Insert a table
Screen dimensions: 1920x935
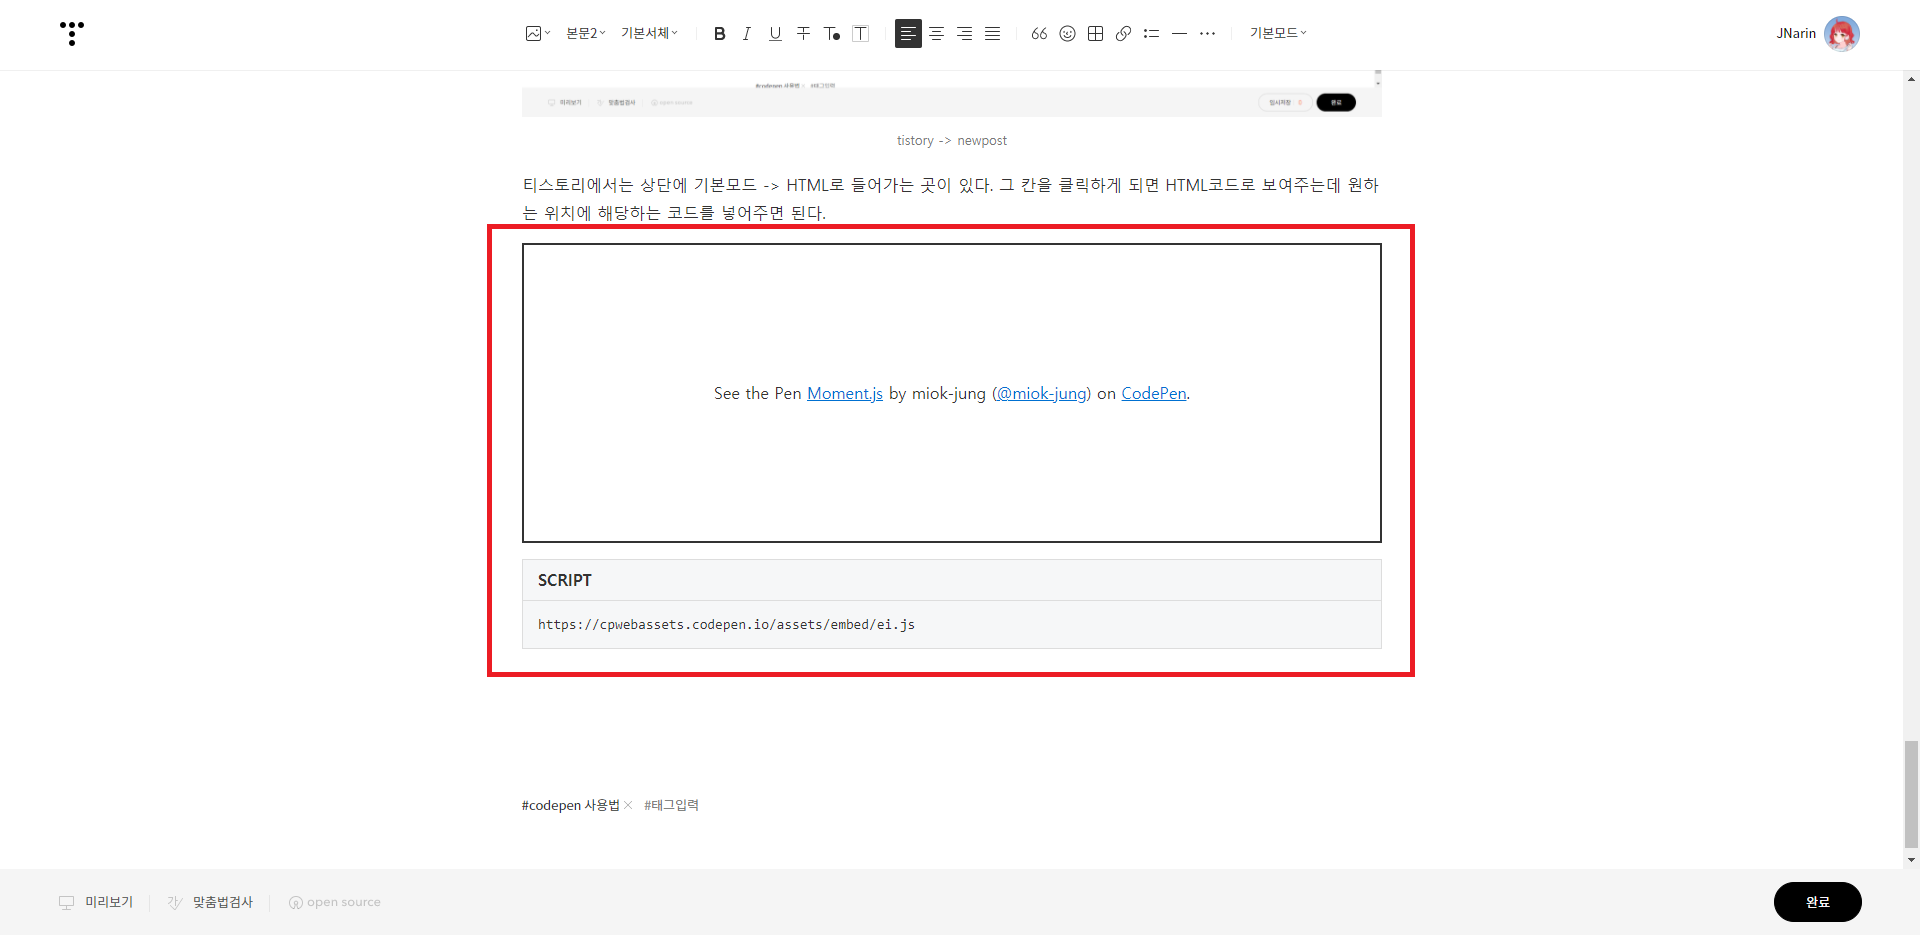pyautogui.click(x=1095, y=33)
